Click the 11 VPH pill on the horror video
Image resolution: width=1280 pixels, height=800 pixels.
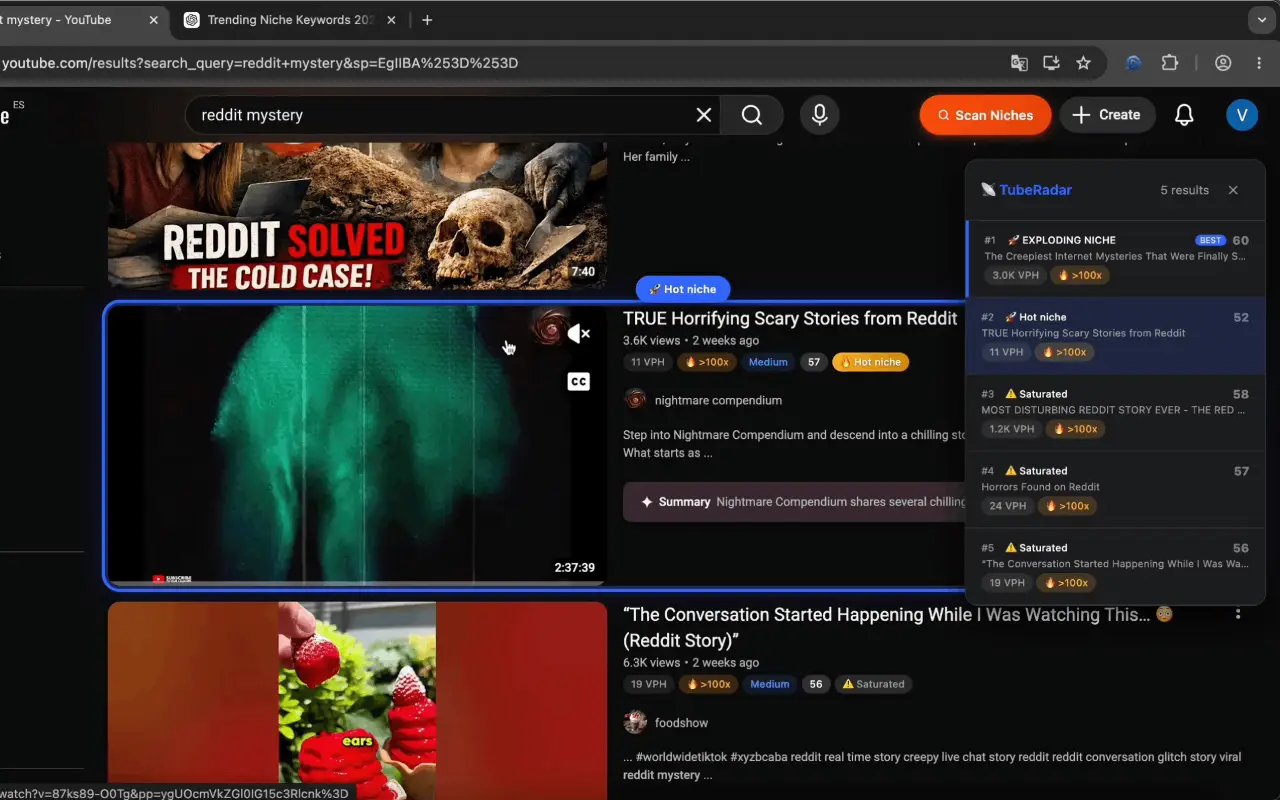[x=647, y=362]
